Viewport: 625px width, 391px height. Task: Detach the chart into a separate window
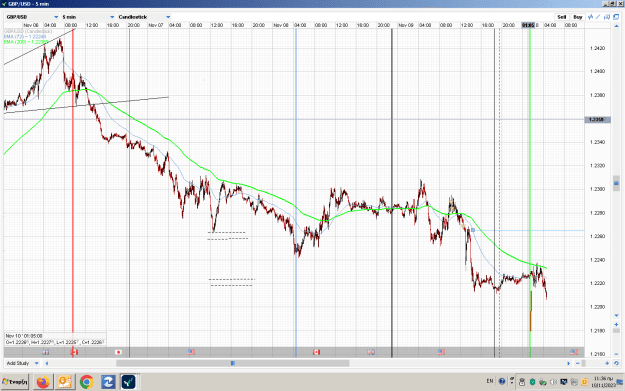click(616, 17)
